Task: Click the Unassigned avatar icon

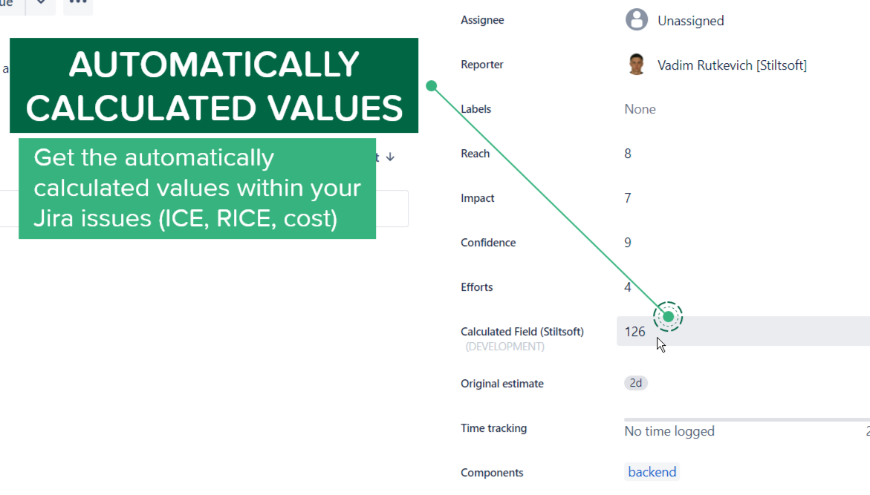Action: 636,19
